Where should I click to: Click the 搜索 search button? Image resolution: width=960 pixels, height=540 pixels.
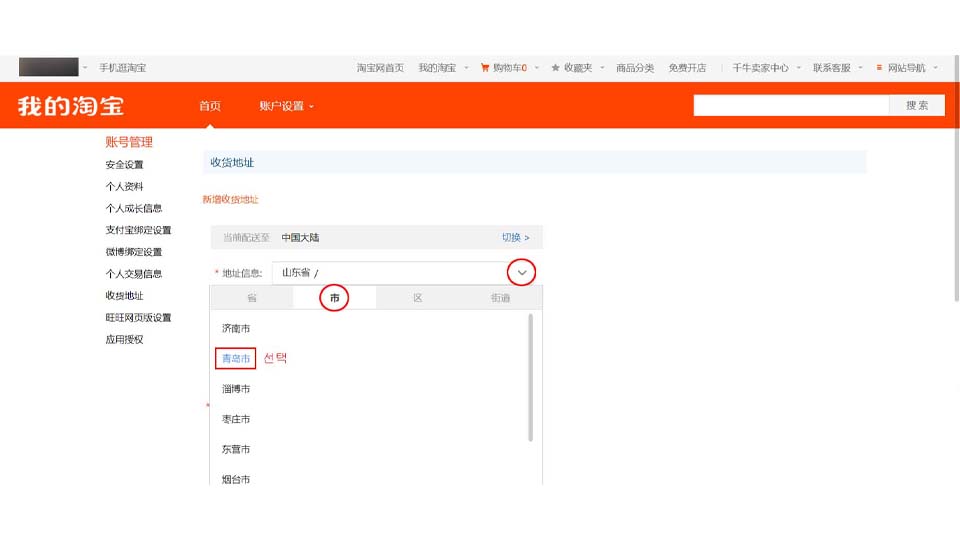[917, 105]
